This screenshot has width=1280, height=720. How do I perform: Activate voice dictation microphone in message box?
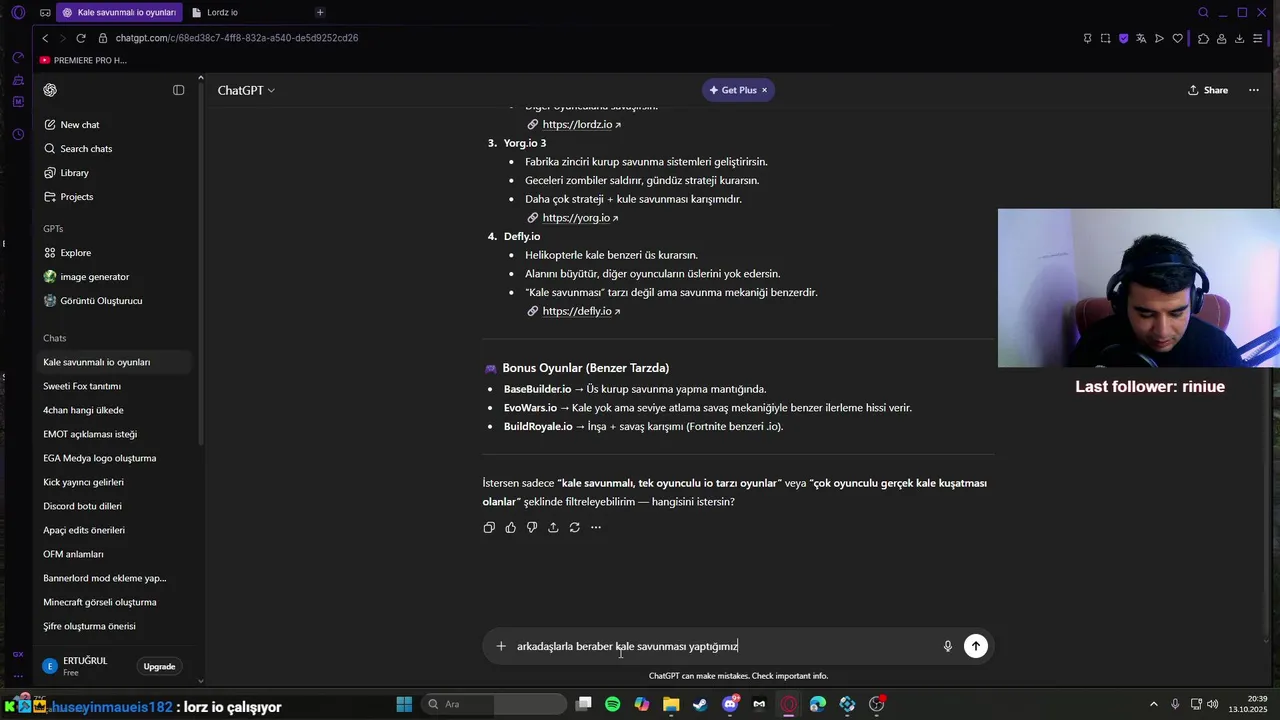947,646
